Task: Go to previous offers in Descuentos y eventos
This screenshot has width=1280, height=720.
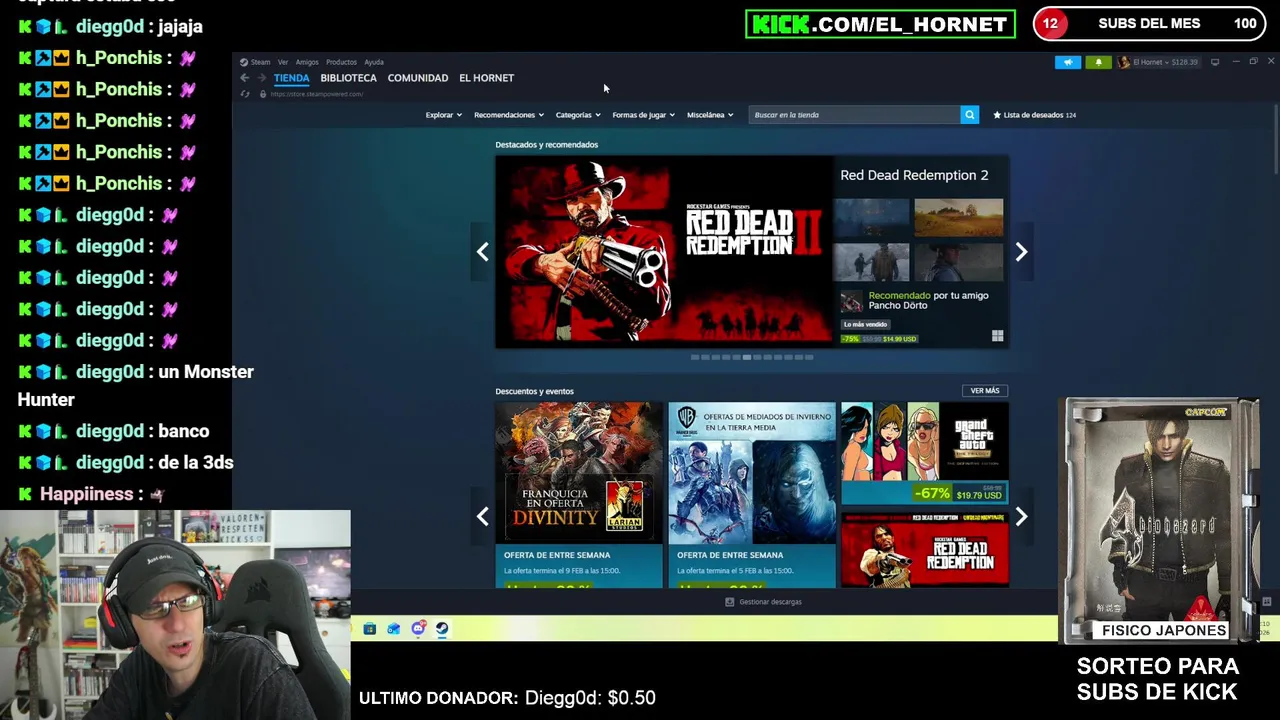Action: [x=482, y=516]
